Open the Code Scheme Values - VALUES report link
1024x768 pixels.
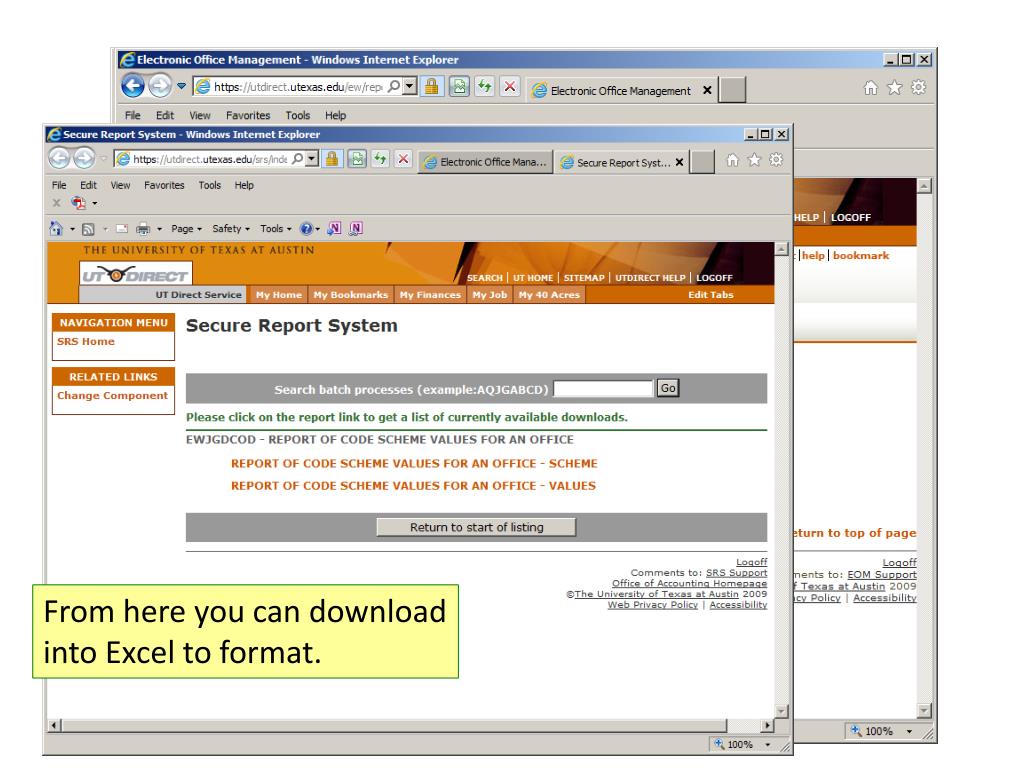pos(413,486)
